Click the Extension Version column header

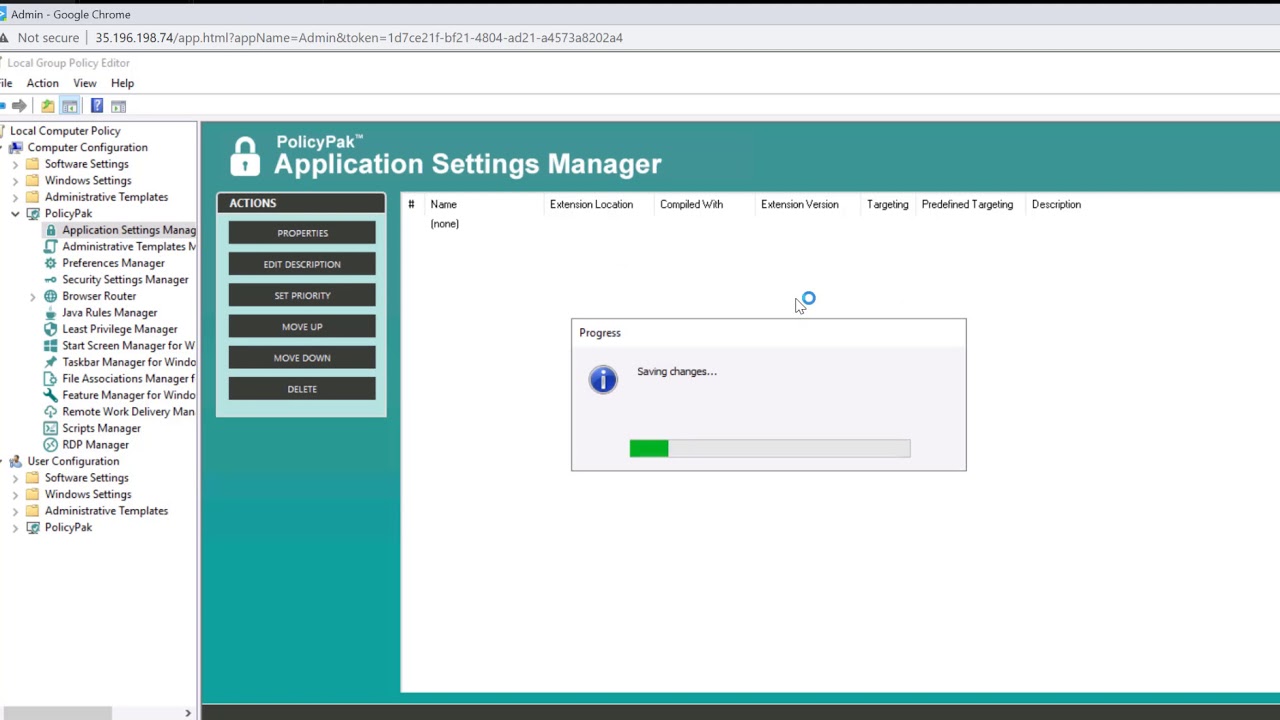tap(799, 204)
